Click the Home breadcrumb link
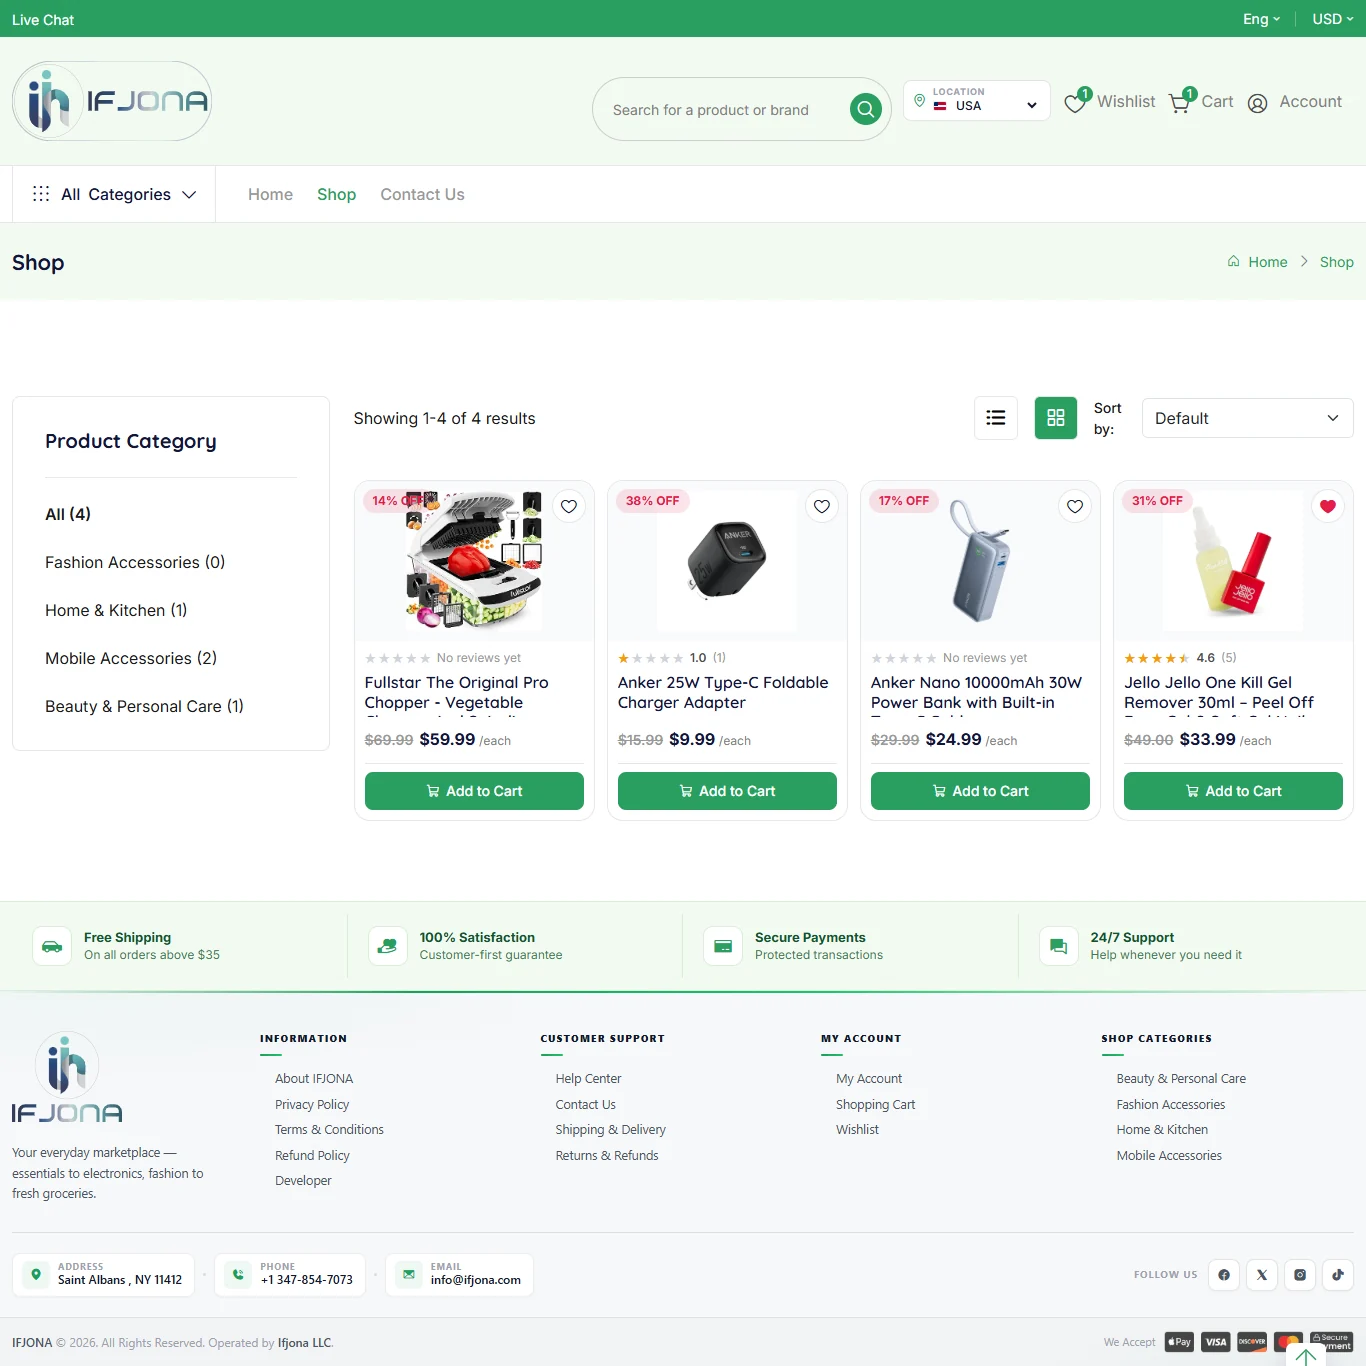This screenshot has width=1366, height=1366. [x=1268, y=262]
